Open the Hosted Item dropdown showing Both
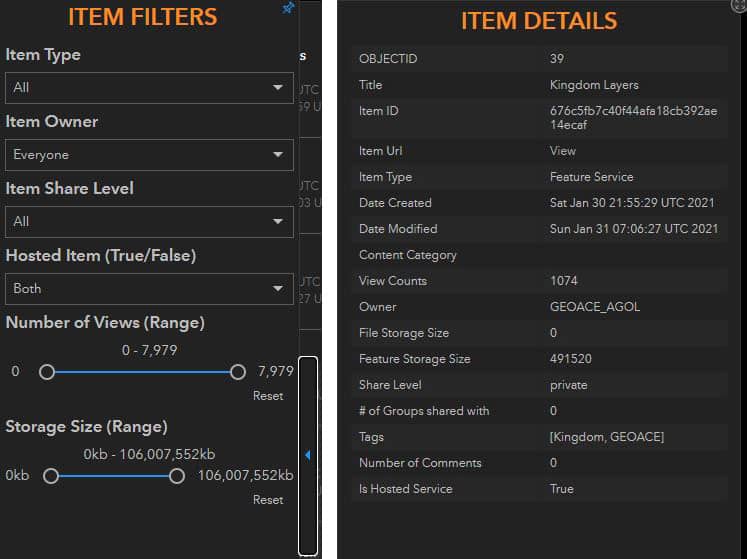 (149, 289)
